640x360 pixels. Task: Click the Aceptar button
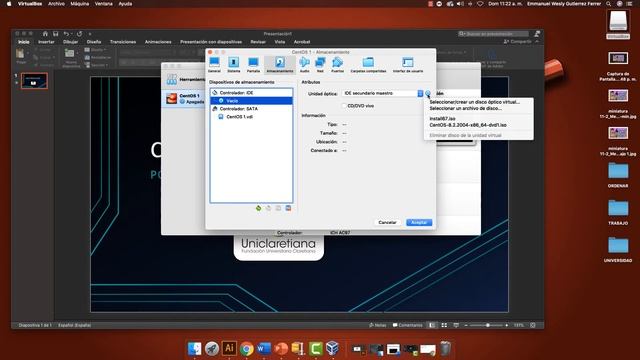419,222
